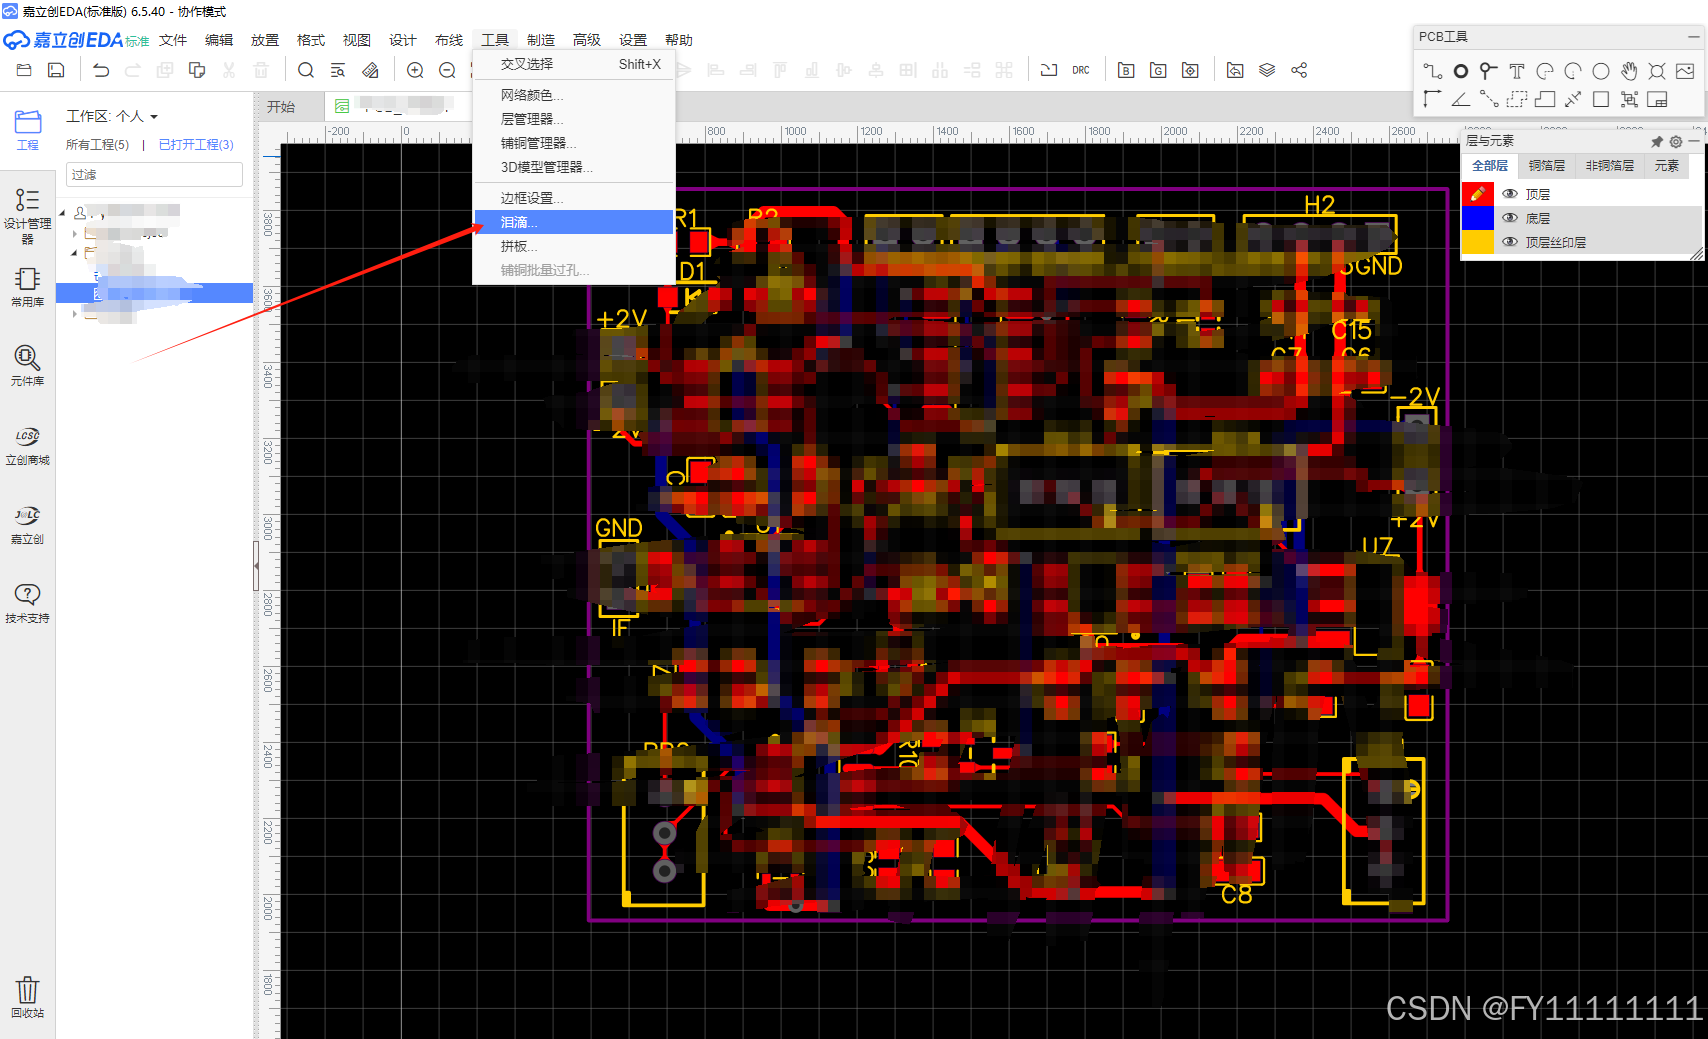Switch to the 元素 tab
Viewport: 1708px width, 1039px height.
point(1666,166)
